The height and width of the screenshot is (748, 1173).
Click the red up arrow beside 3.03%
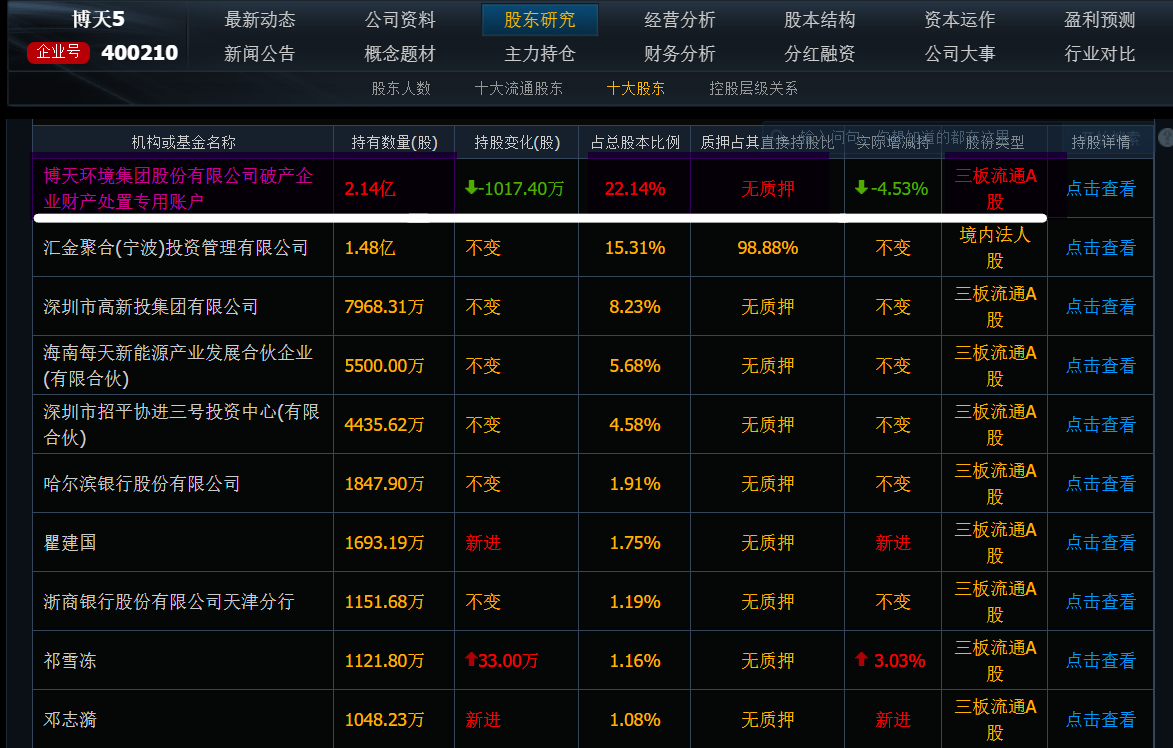(x=861, y=659)
